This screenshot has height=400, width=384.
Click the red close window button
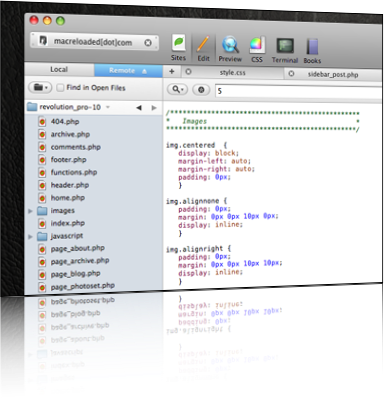pos(34,20)
